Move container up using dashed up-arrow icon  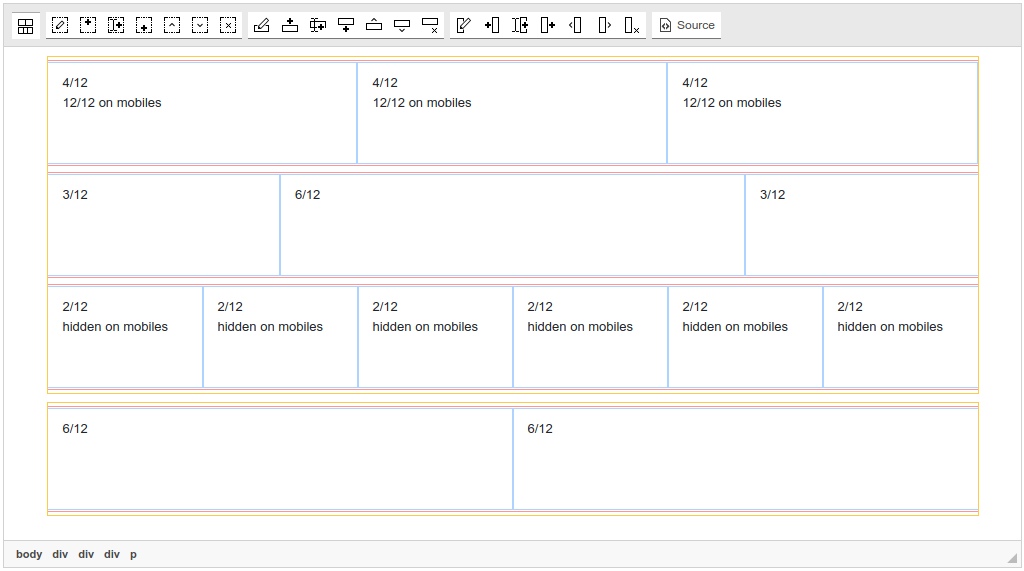point(172,26)
